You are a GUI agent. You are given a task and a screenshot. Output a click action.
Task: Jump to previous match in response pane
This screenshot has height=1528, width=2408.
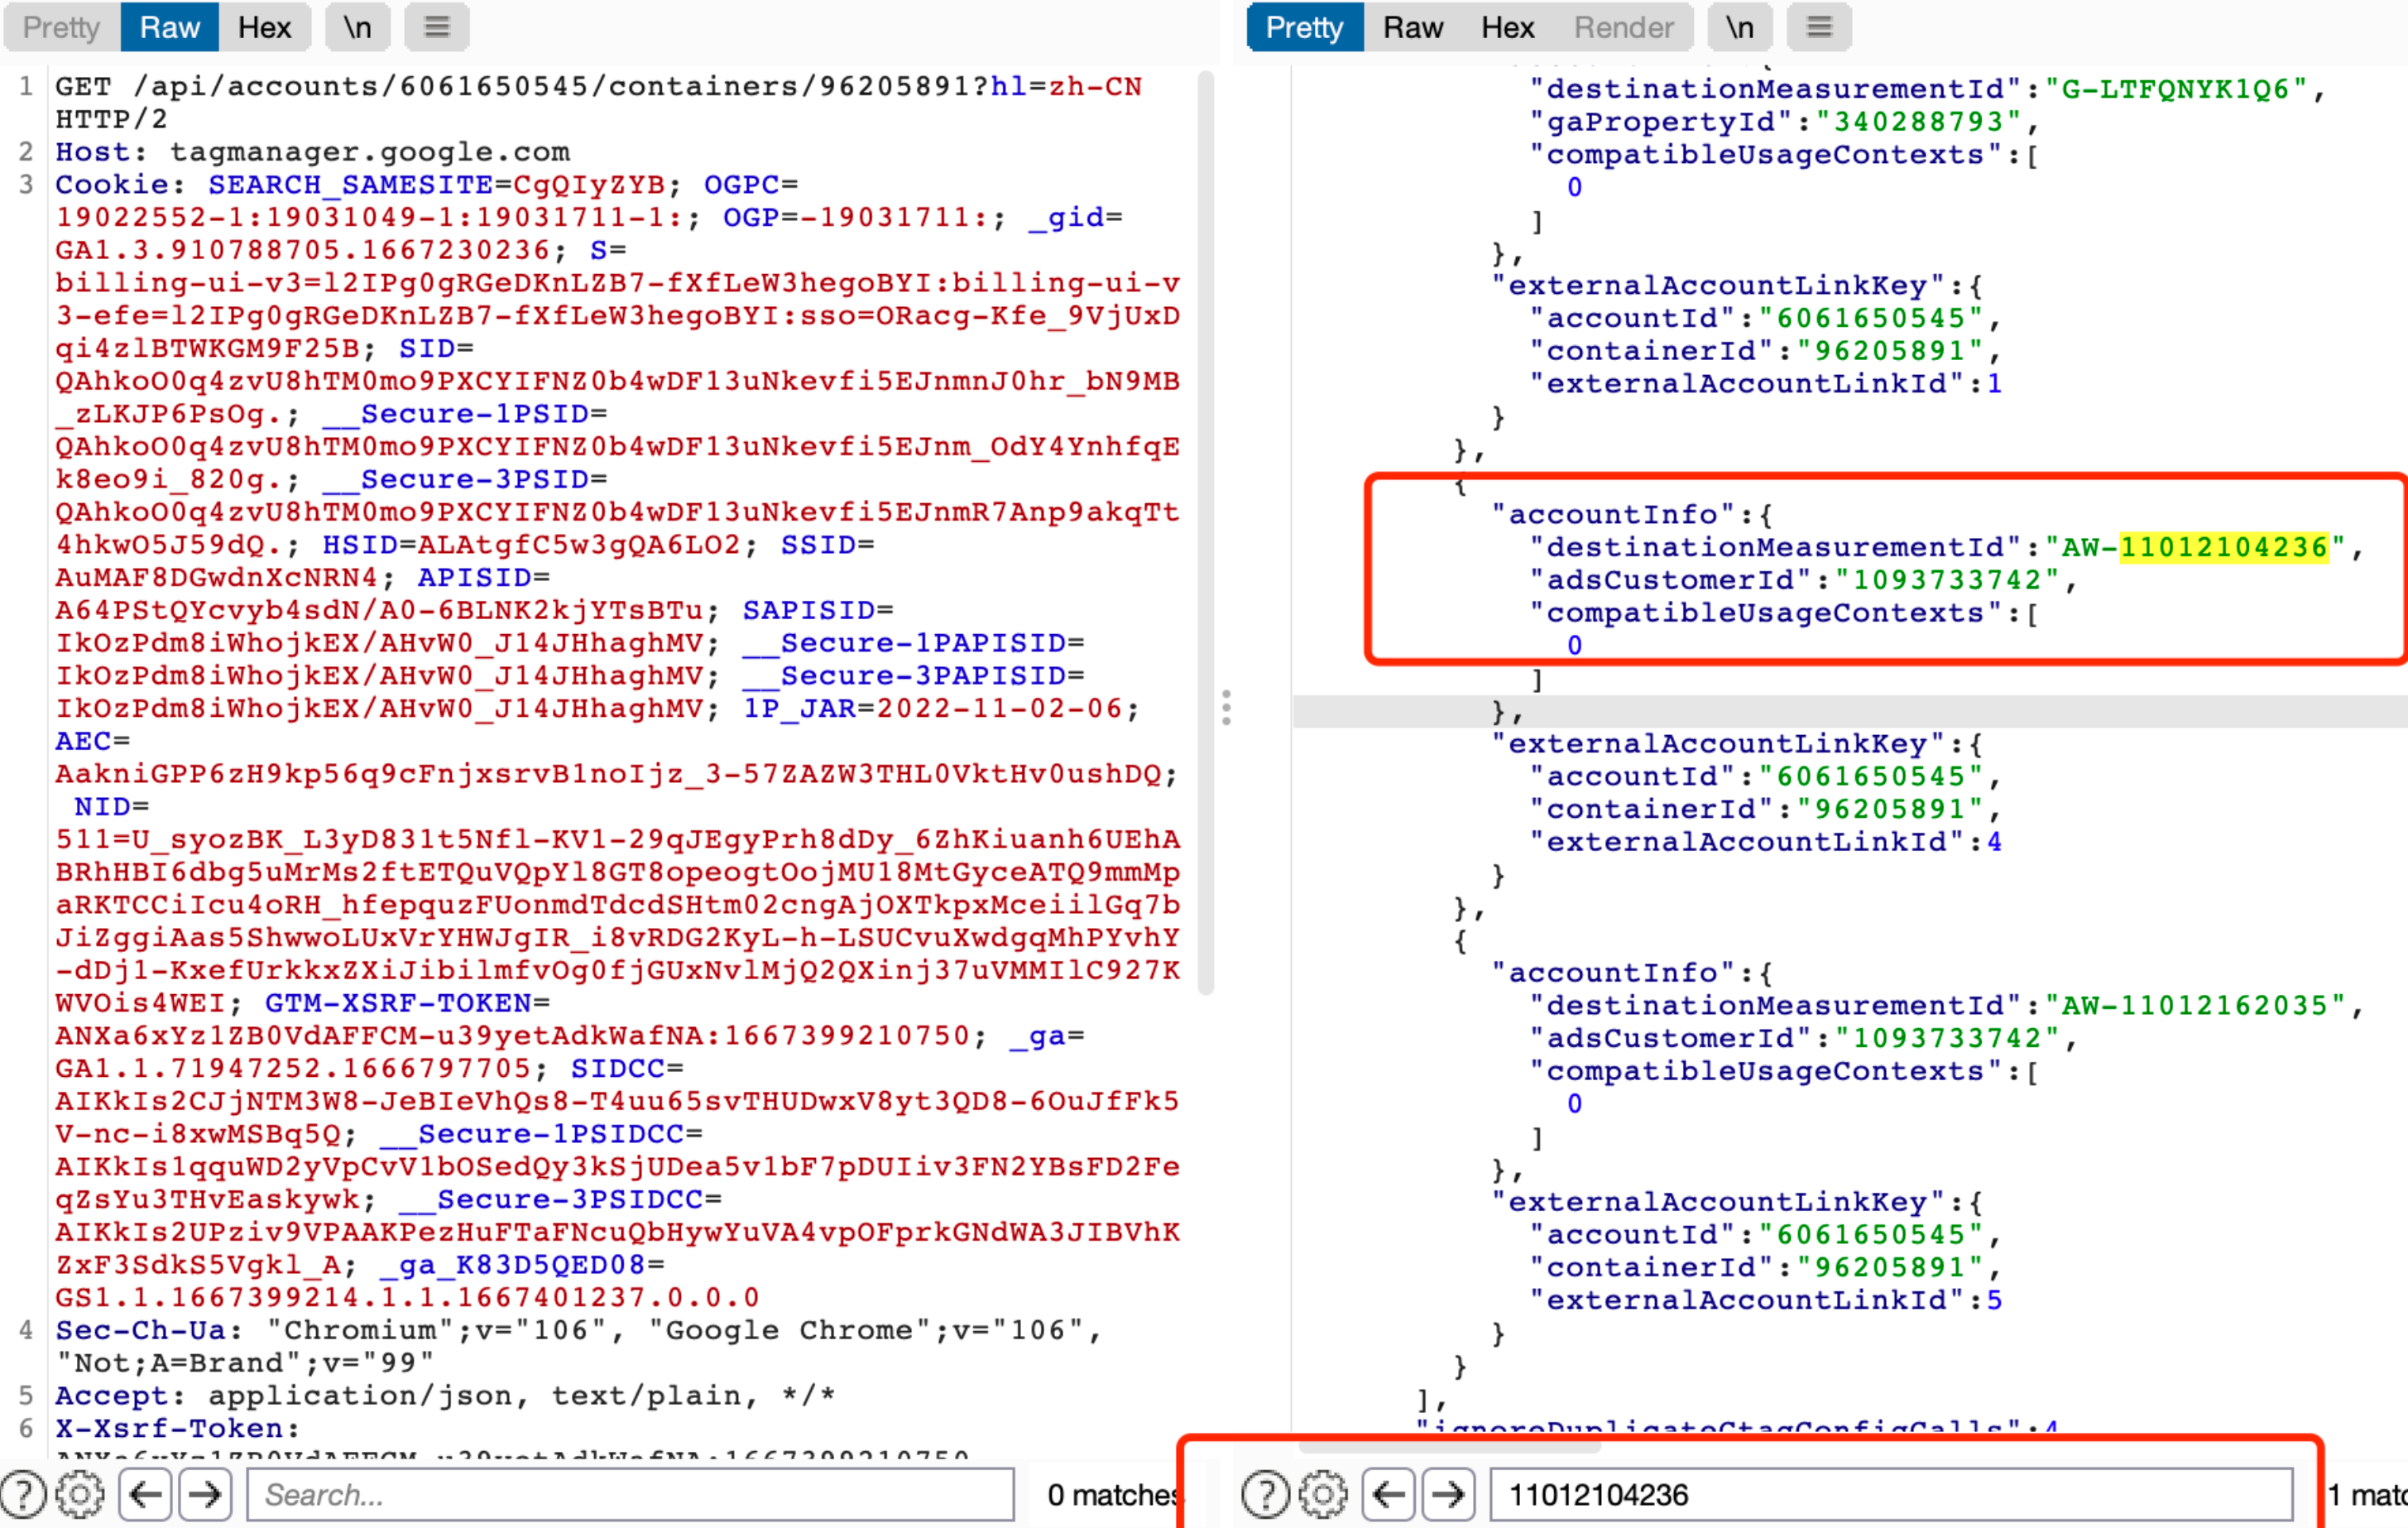click(x=1389, y=1494)
